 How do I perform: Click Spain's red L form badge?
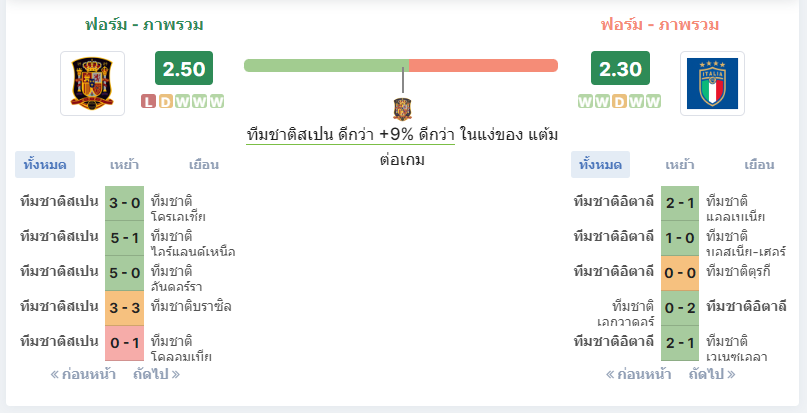(x=148, y=101)
